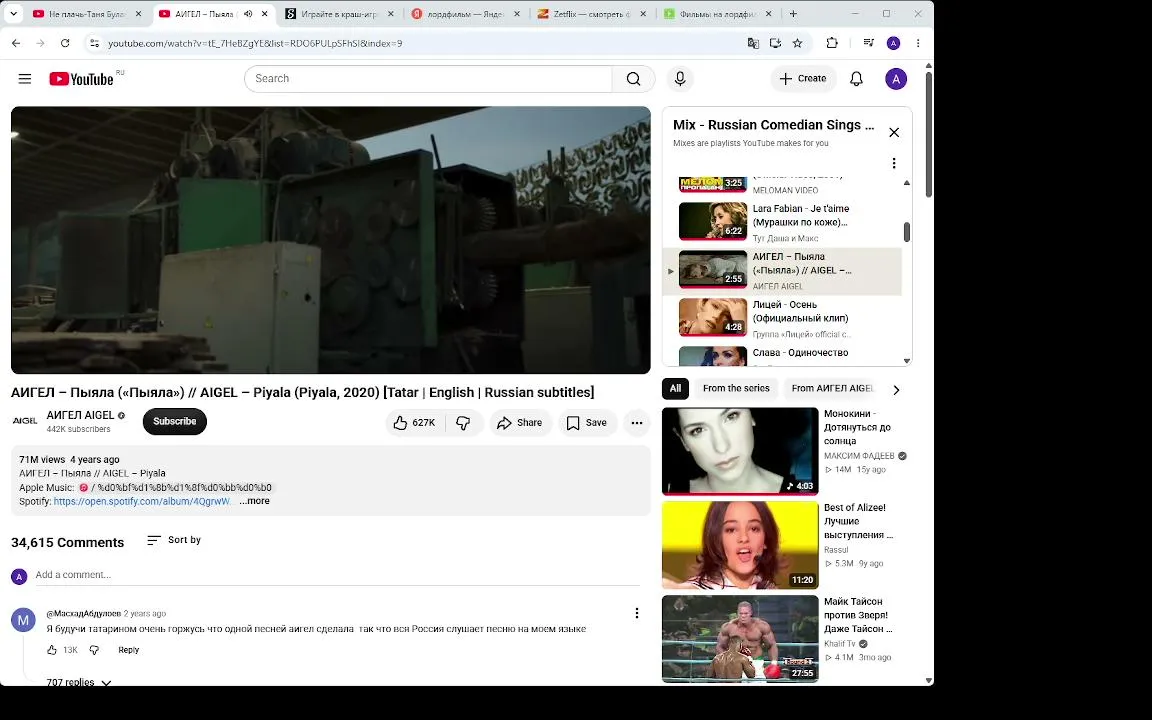Play Лицей - Осень from playlist
Viewport: 1152px width, 720px height.
[x=782, y=318]
